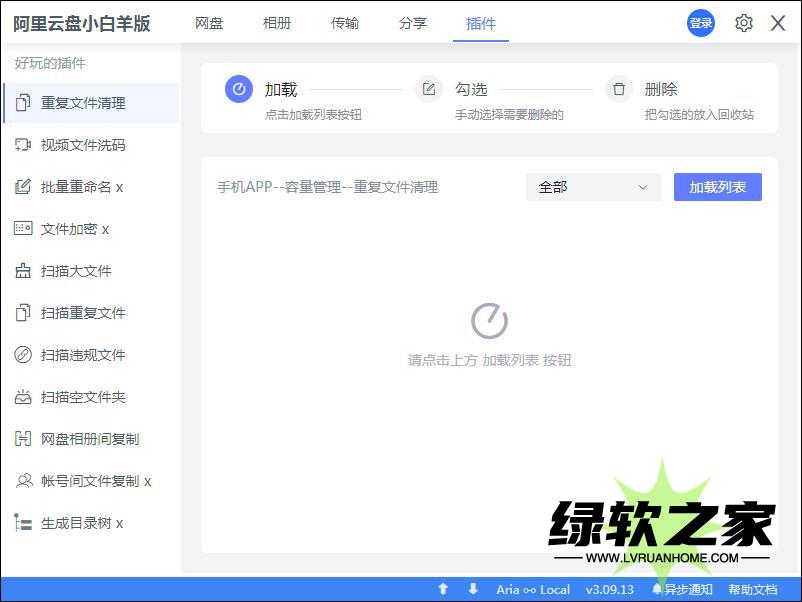The height and width of the screenshot is (602, 802).
Task: Select 视频文件洗码 plugin in sidebar
Action: (x=83, y=145)
